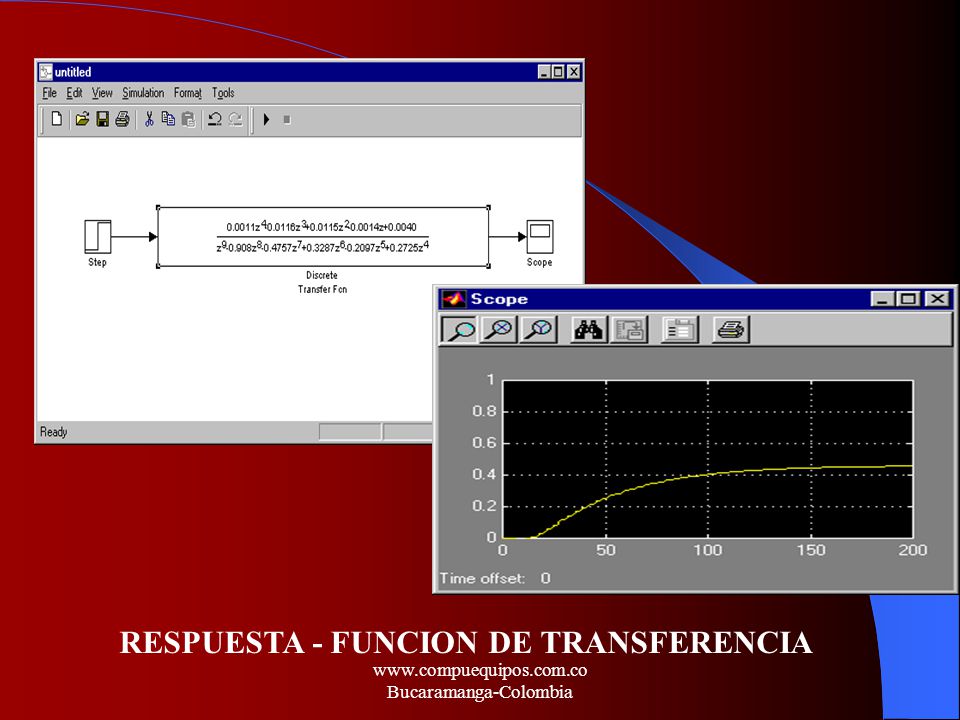Open the File menu
Image resolution: width=960 pixels, height=720 pixels.
pyautogui.click(x=50, y=93)
